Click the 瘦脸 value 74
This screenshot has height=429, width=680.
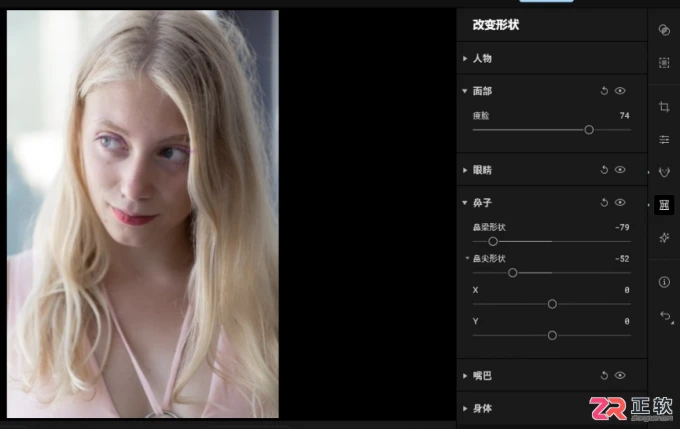[x=624, y=115]
